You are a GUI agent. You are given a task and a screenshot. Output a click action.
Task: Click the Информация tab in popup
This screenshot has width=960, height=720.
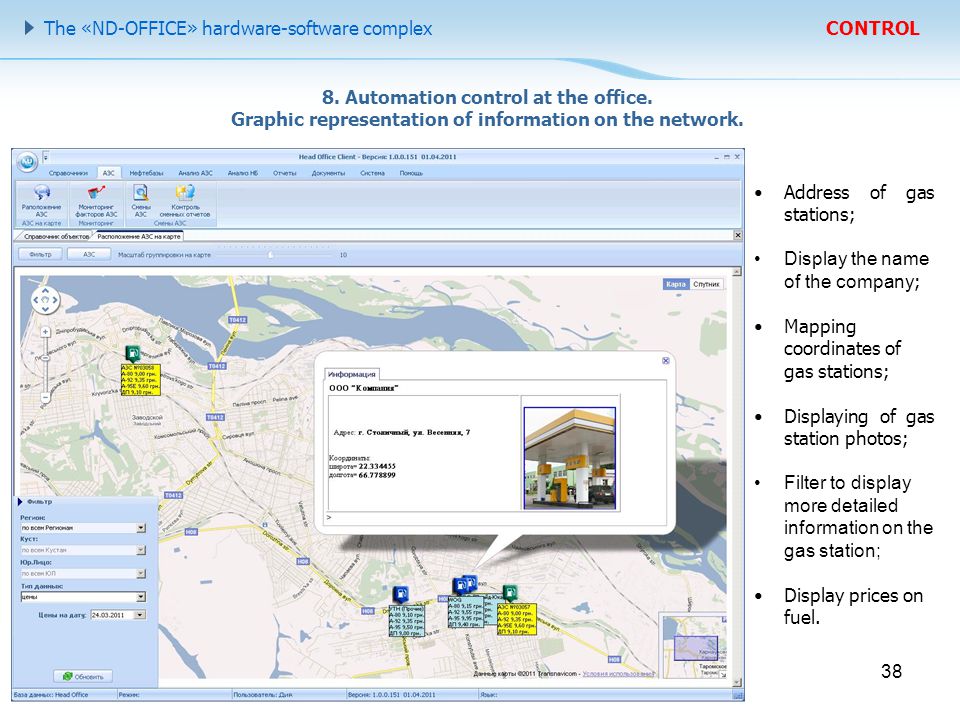coord(352,374)
